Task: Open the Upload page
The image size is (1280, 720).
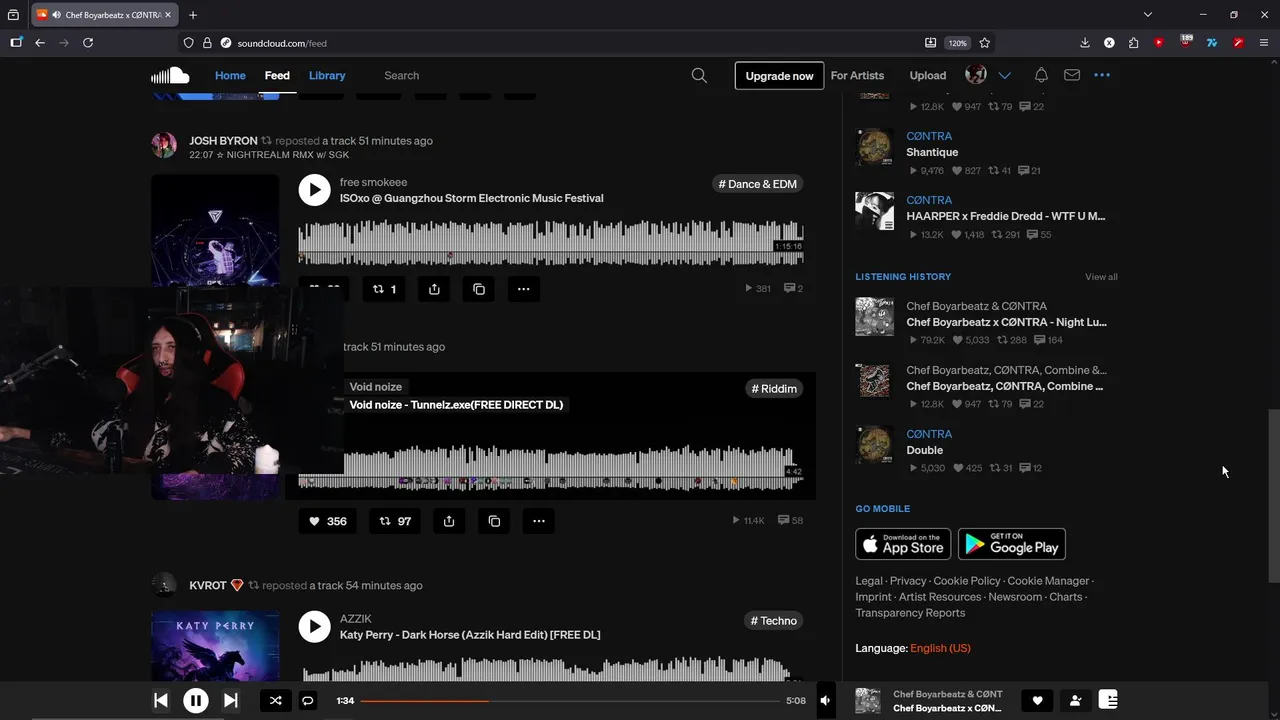Action: (928, 75)
